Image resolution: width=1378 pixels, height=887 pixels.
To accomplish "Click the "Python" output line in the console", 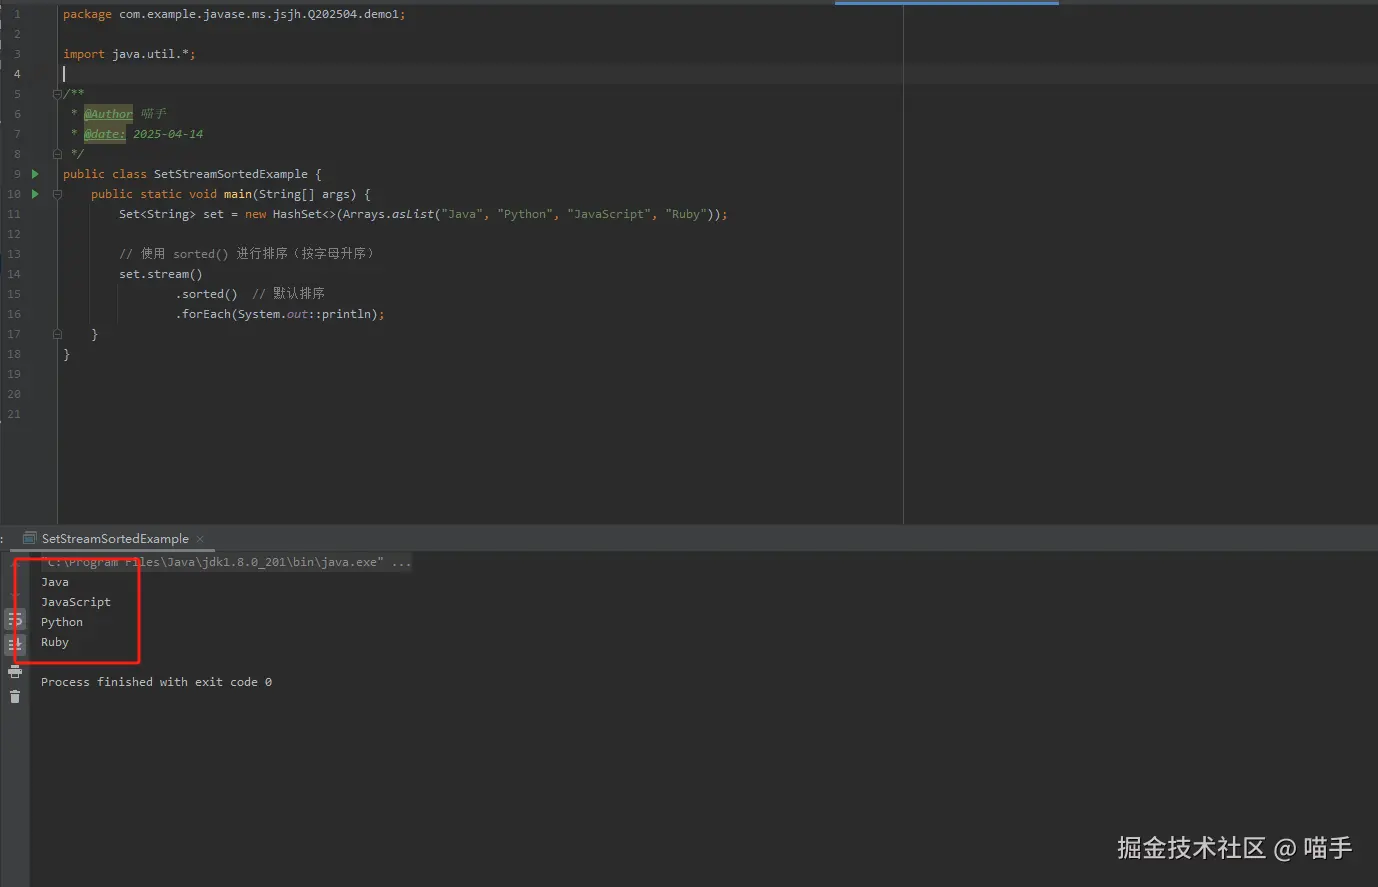I will (62, 622).
